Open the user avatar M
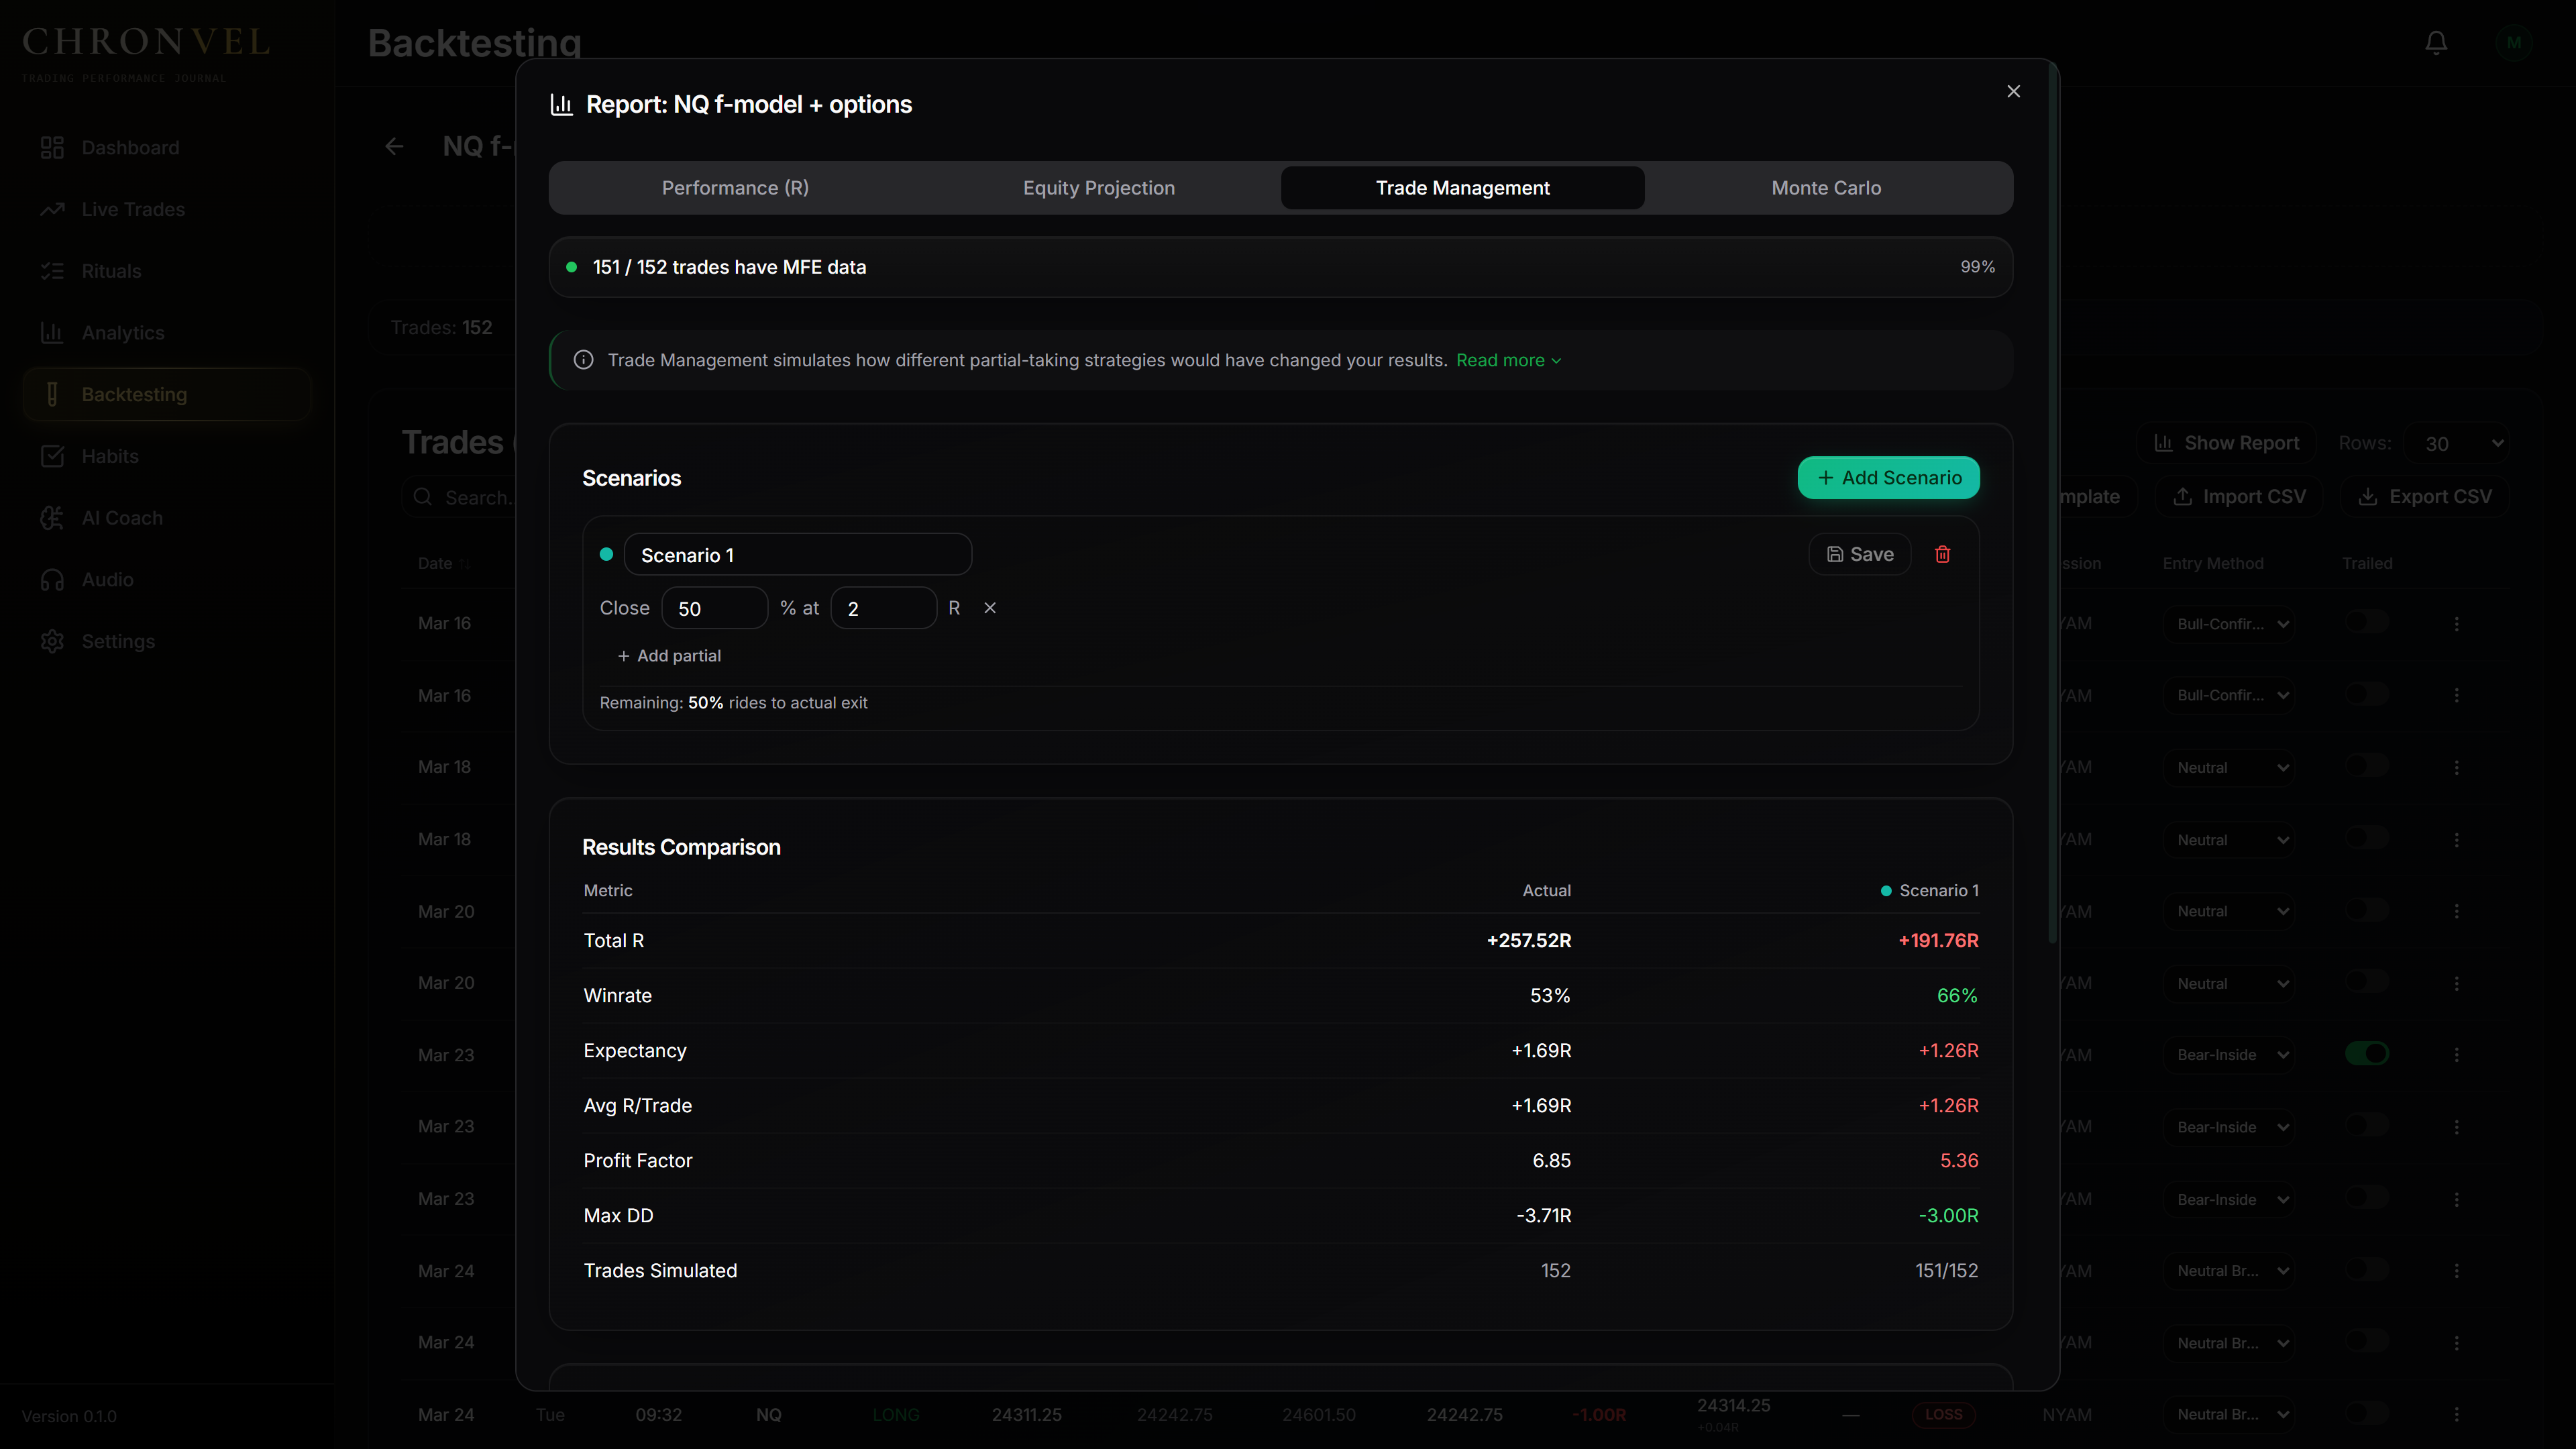Image resolution: width=2576 pixels, height=1449 pixels. pos(2513,43)
